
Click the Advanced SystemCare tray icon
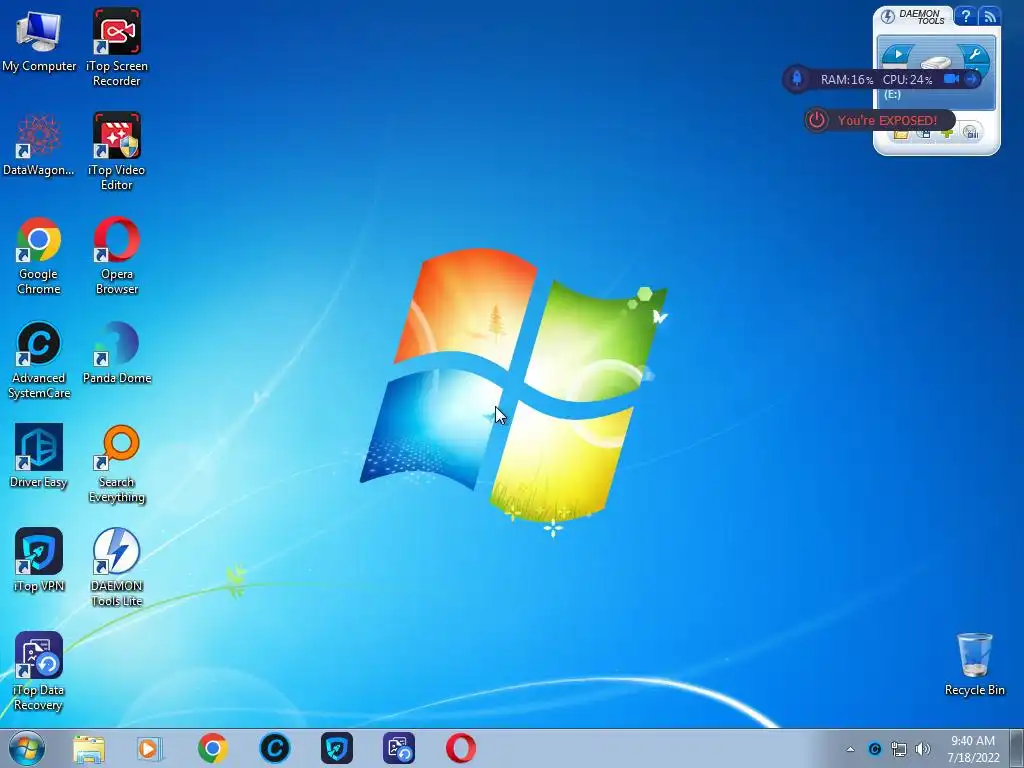[874, 749]
